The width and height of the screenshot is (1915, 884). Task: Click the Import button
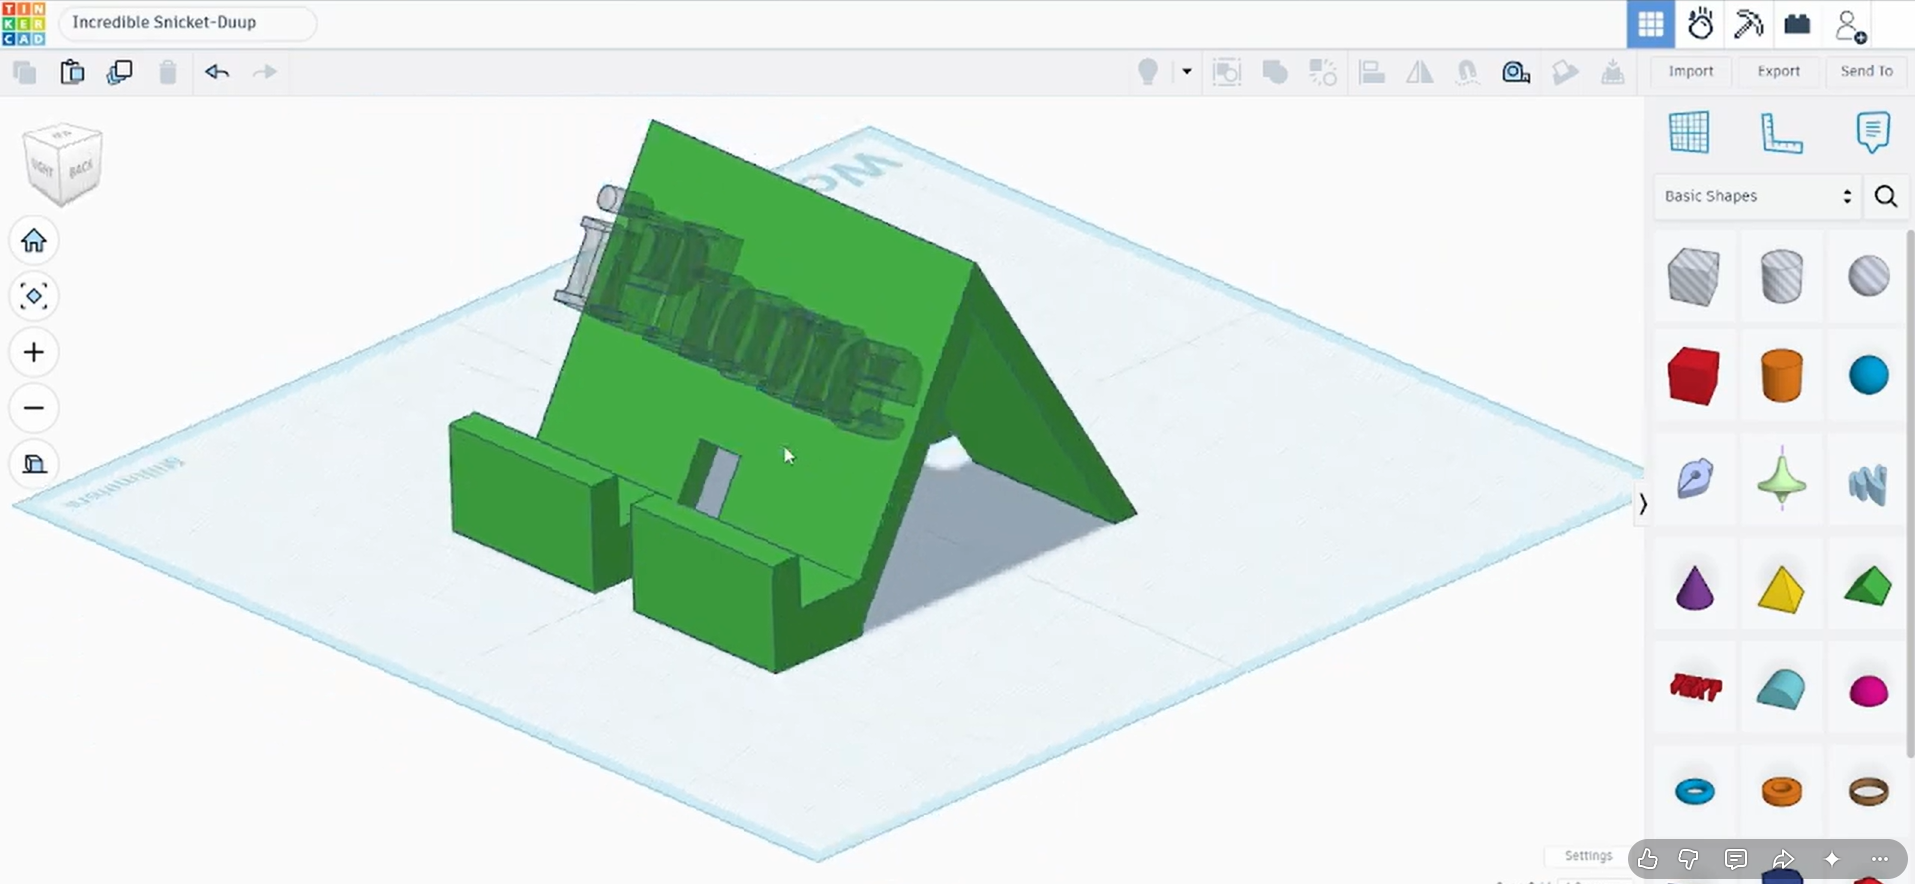1691,71
